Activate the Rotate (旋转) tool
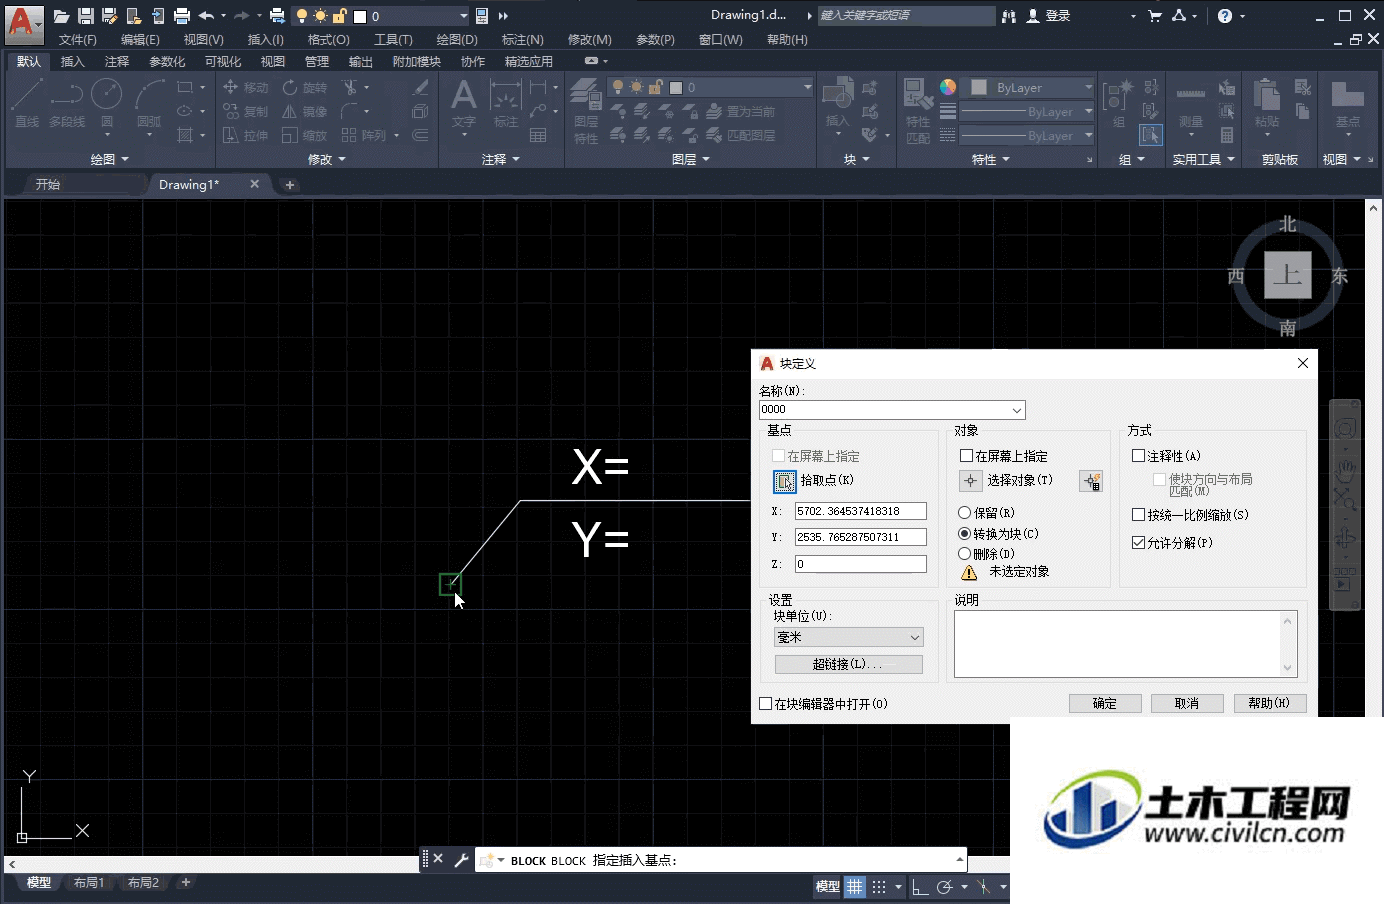Viewport: 1384px width, 904px height. pyautogui.click(x=305, y=88)
